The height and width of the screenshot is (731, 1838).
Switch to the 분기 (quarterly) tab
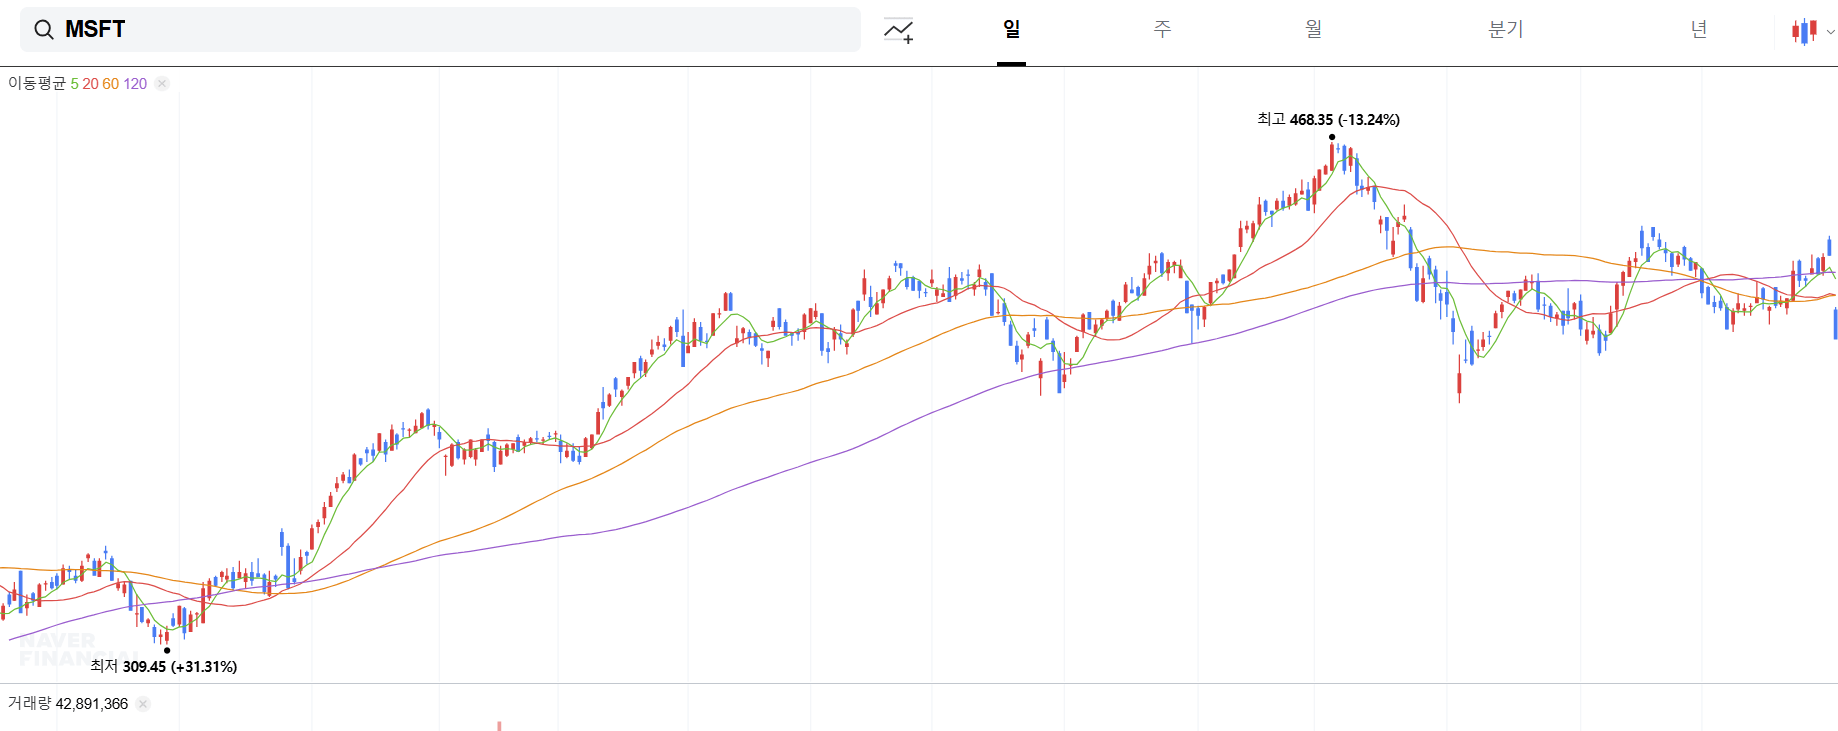pyautogui.click(x=1505, y=29)
